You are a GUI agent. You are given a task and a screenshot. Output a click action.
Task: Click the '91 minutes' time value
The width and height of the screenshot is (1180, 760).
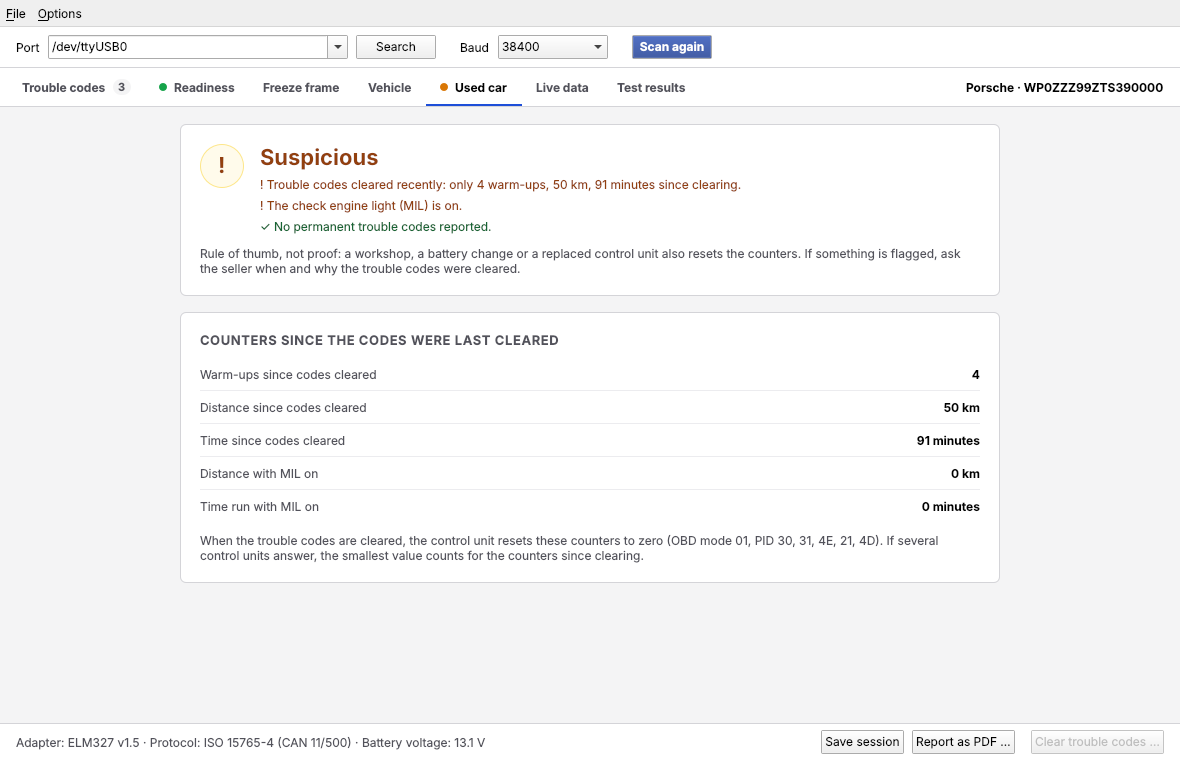pos(947,441)
